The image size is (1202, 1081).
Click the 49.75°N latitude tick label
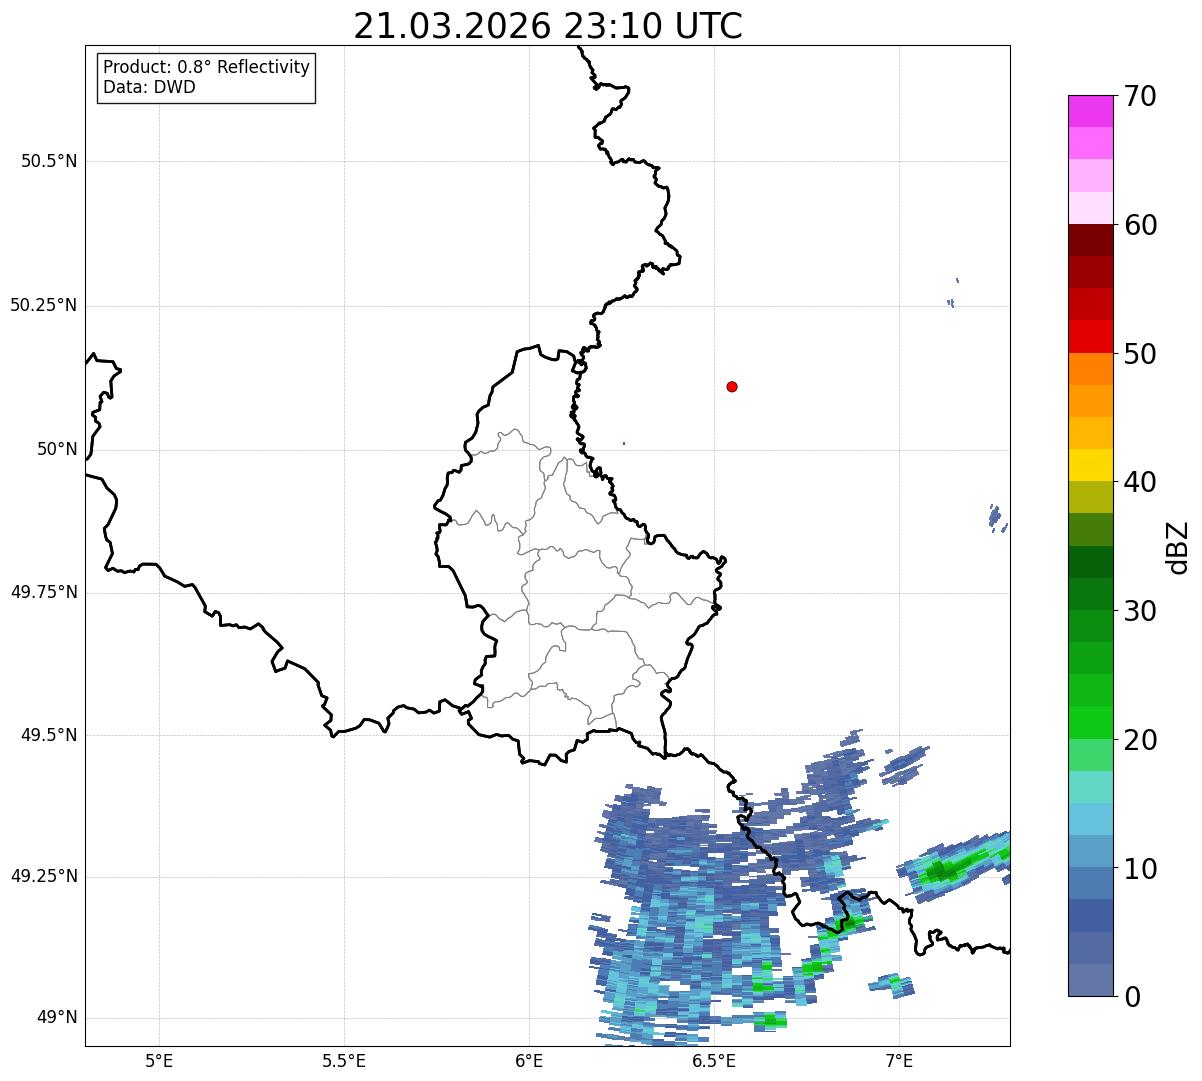point(44,592)
